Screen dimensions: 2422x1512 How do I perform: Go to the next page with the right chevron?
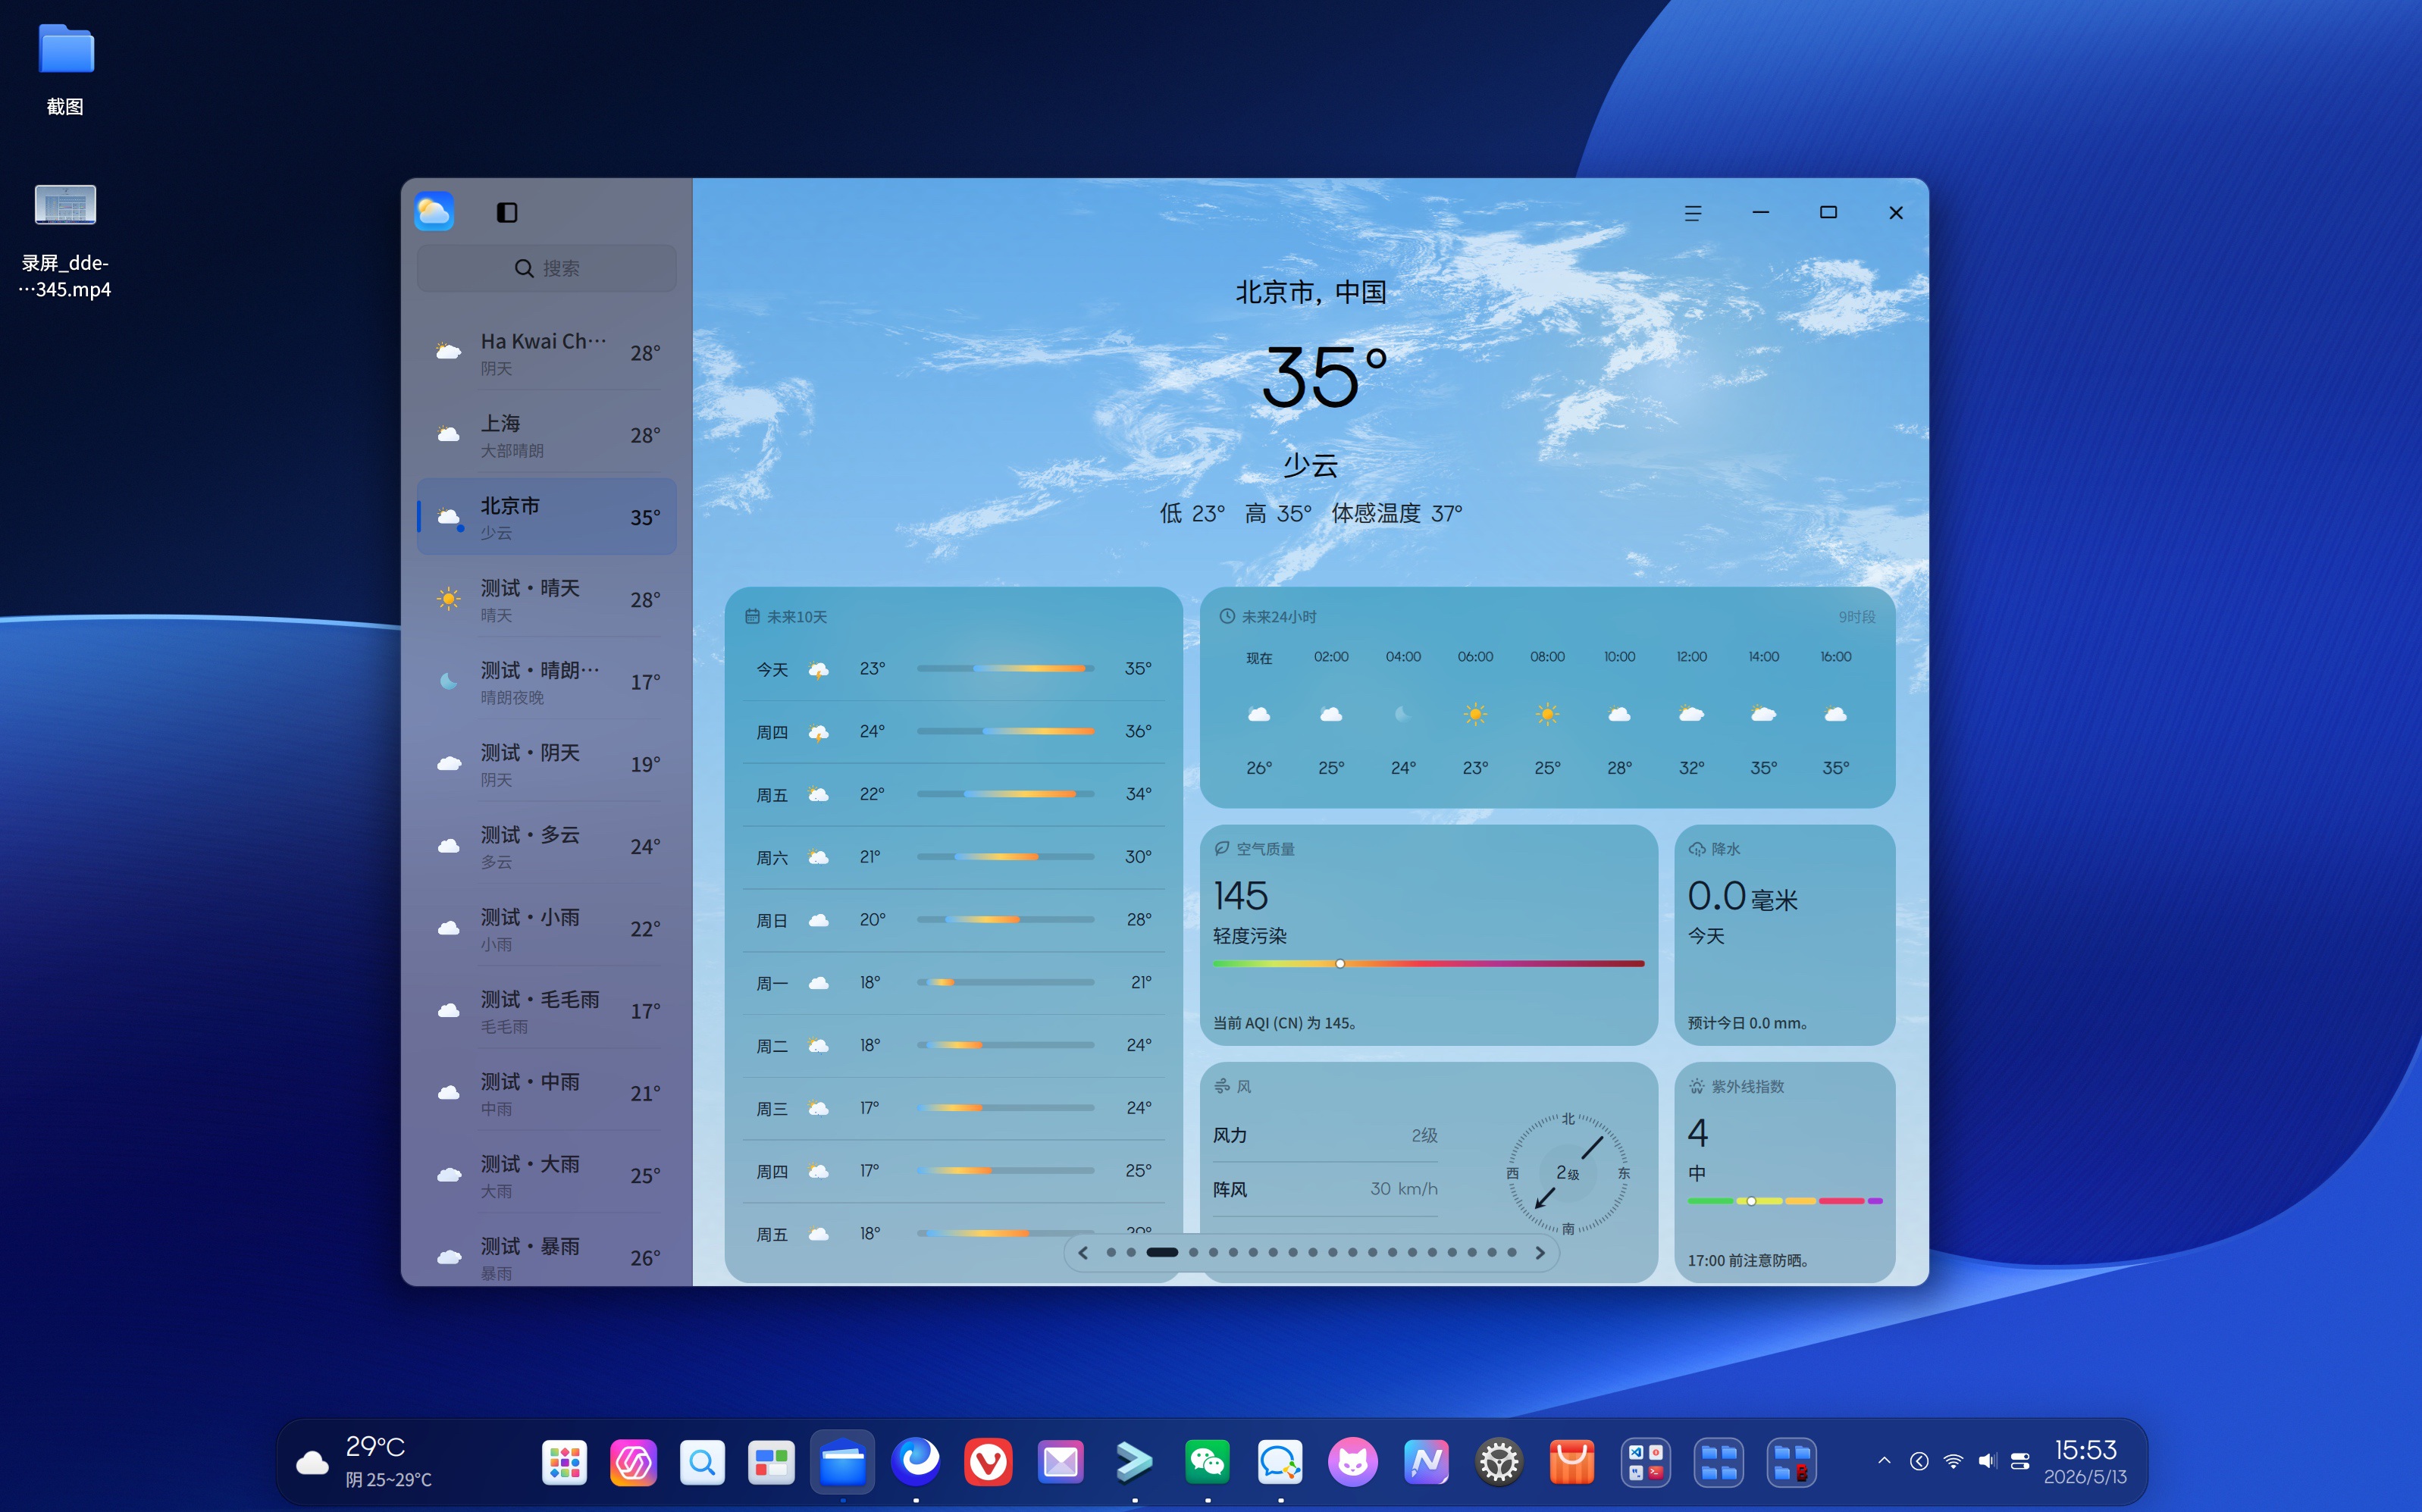(1540, 1252)
